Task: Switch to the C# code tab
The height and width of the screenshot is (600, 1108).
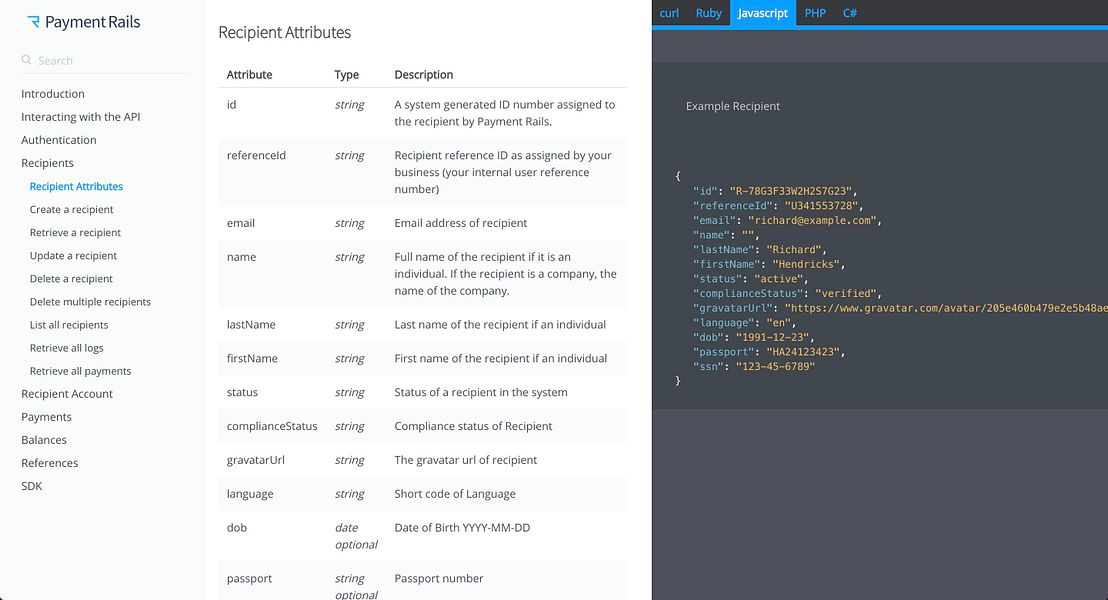Action: pyautogui.click(x=849, y=13)
